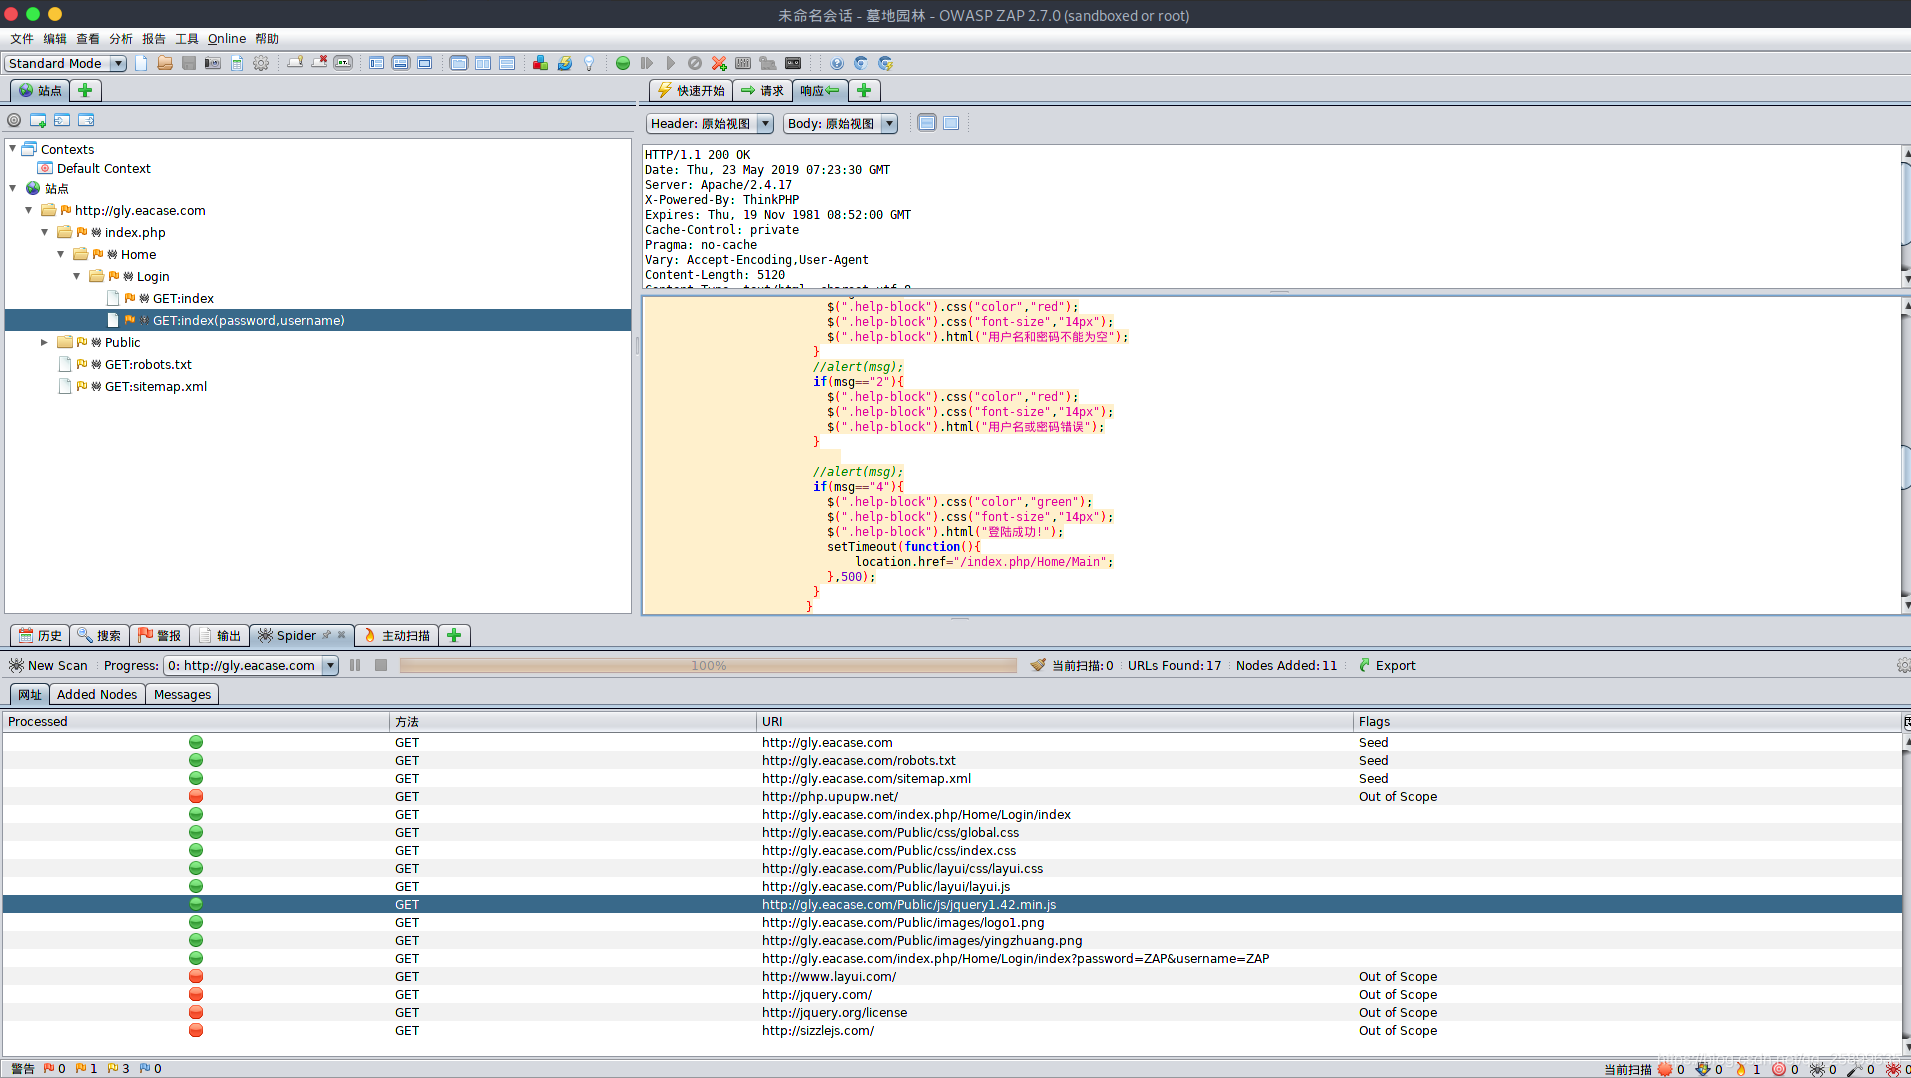The image size is (1911, 1078).
Task: Click the request and response side-by-side layout icon
Action: click(x=483, y=63)
